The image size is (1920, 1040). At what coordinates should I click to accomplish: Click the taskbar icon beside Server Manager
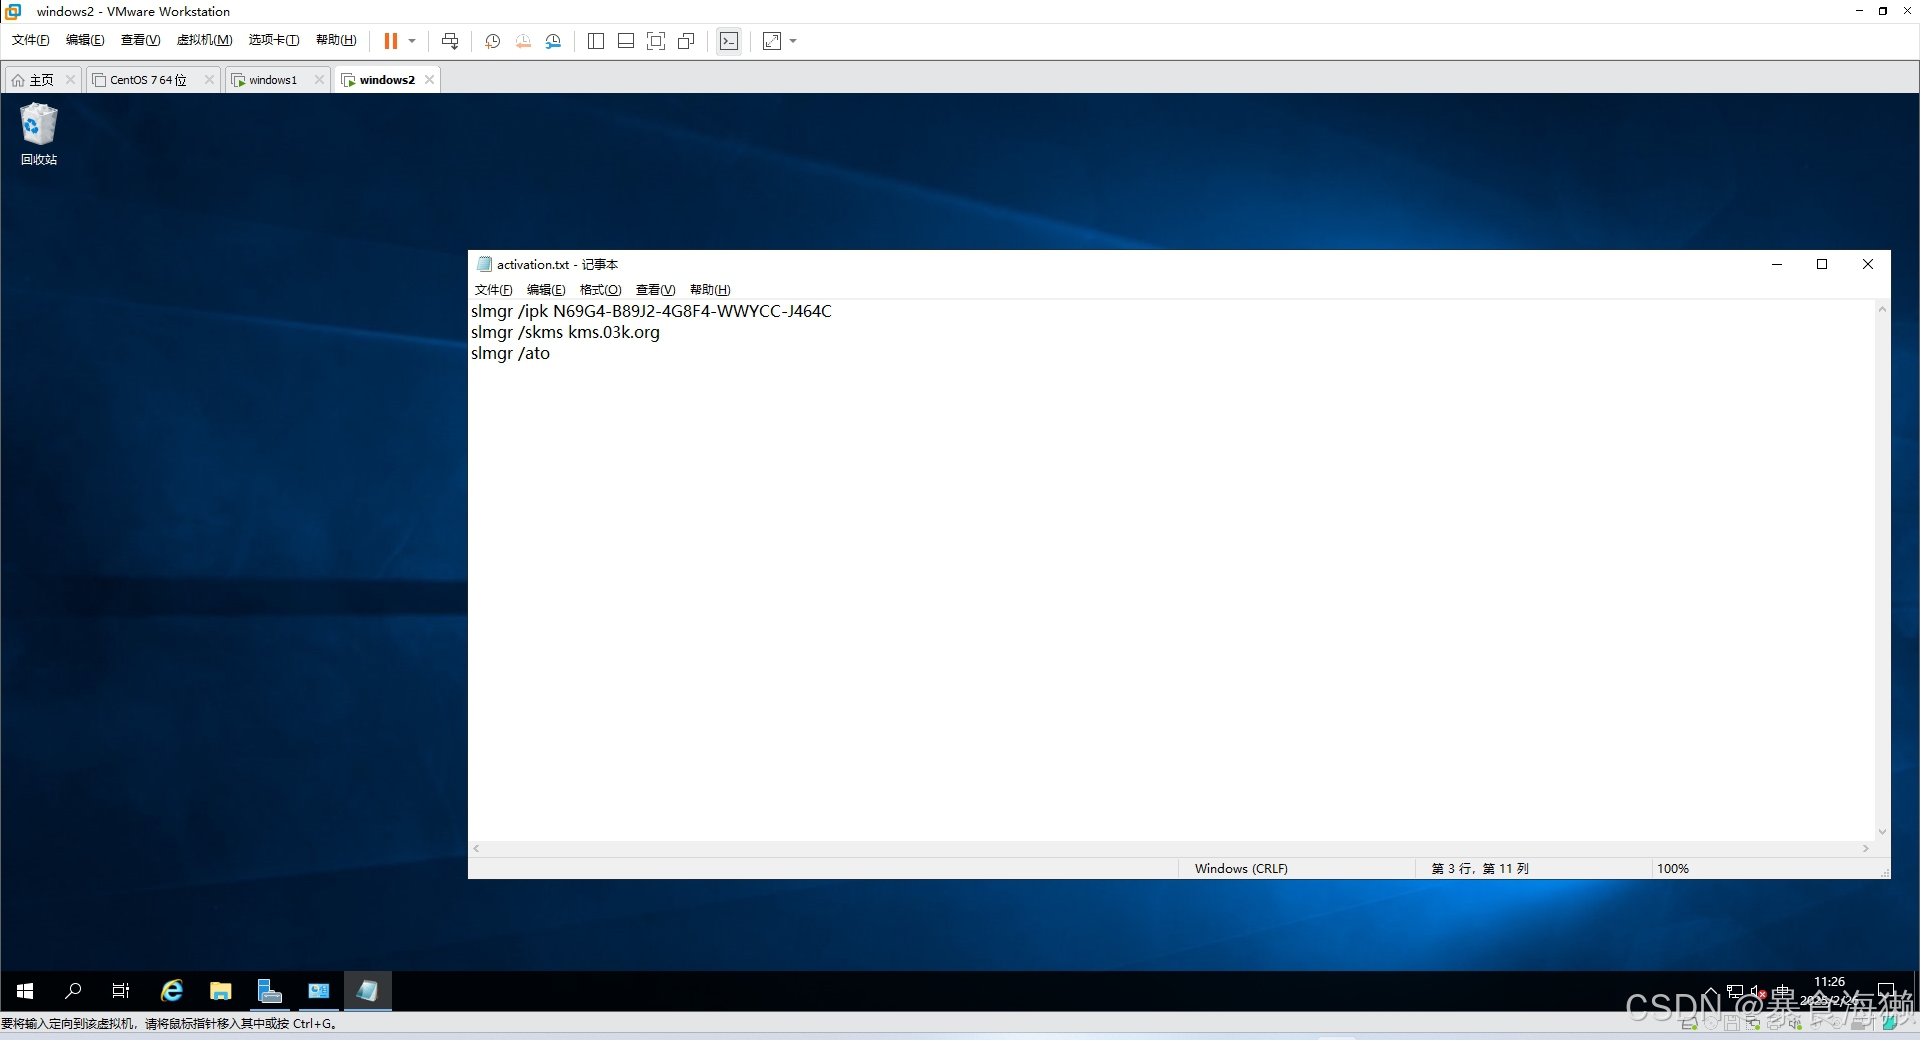click(x=319, y=991)
